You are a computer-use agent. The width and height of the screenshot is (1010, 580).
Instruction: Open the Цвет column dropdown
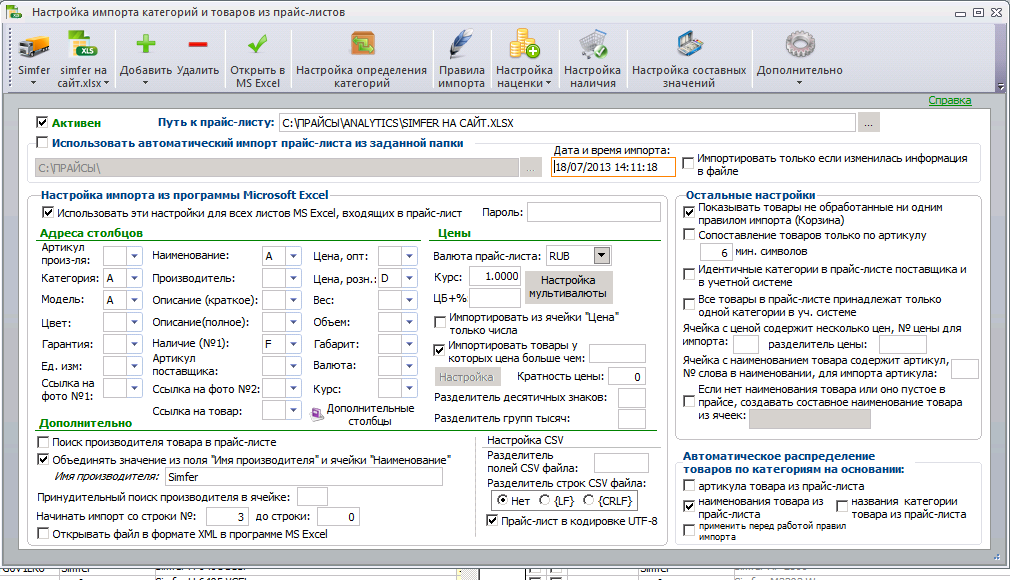134,322
